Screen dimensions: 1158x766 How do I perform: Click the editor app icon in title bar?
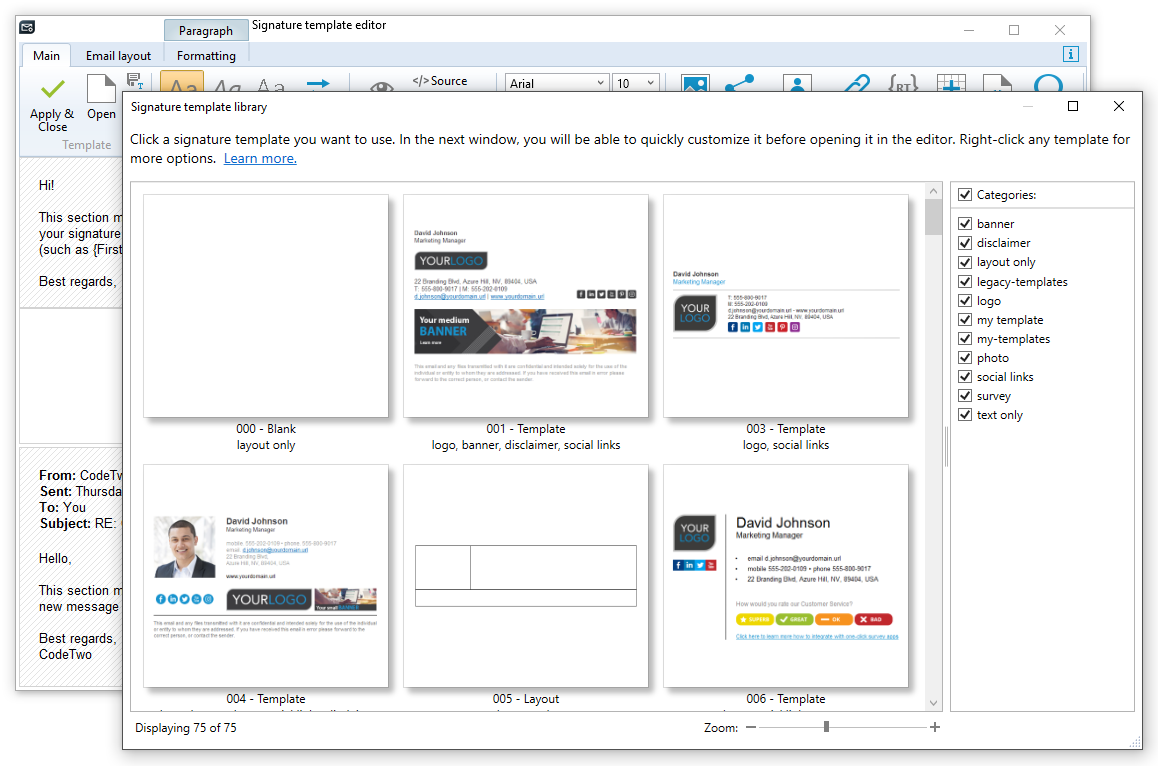coord(27,27)
